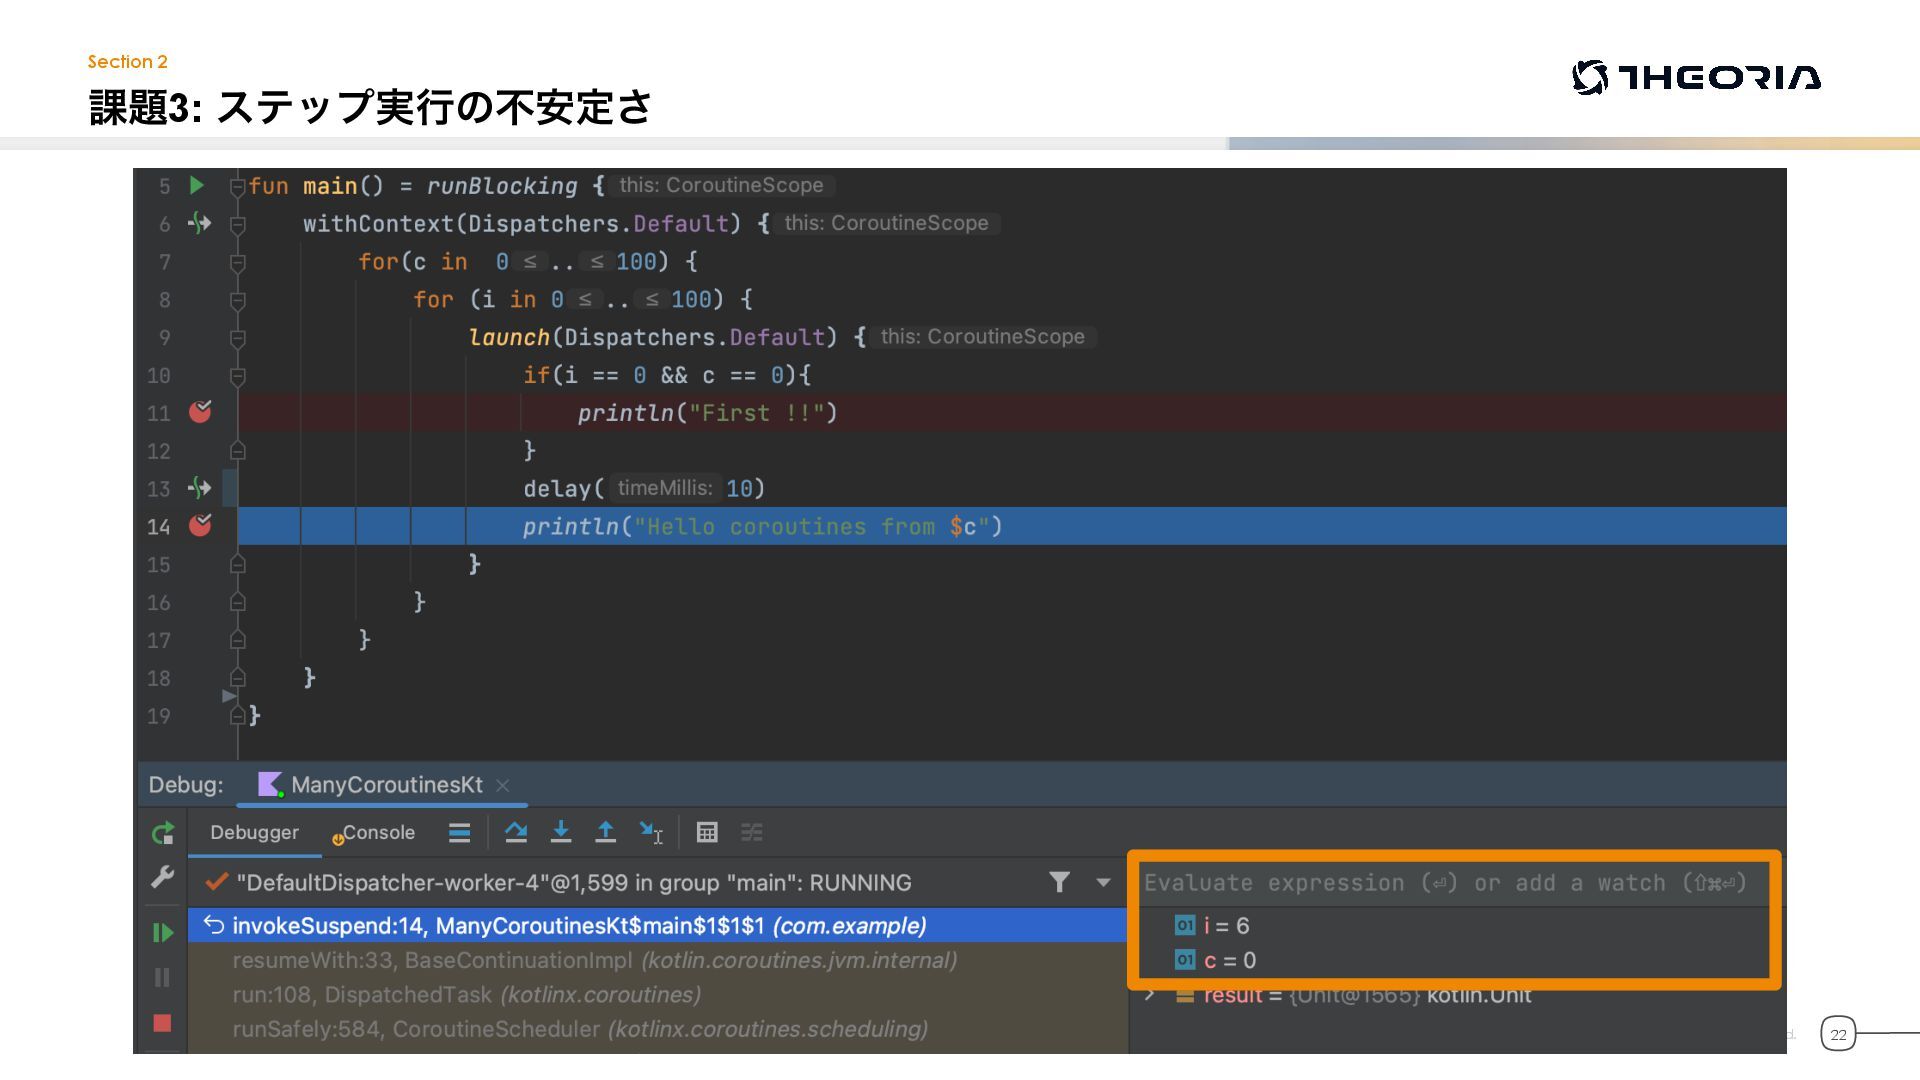Click the Run to Cursor icon
This screenshot has width=1920, height=1080.
651,832
